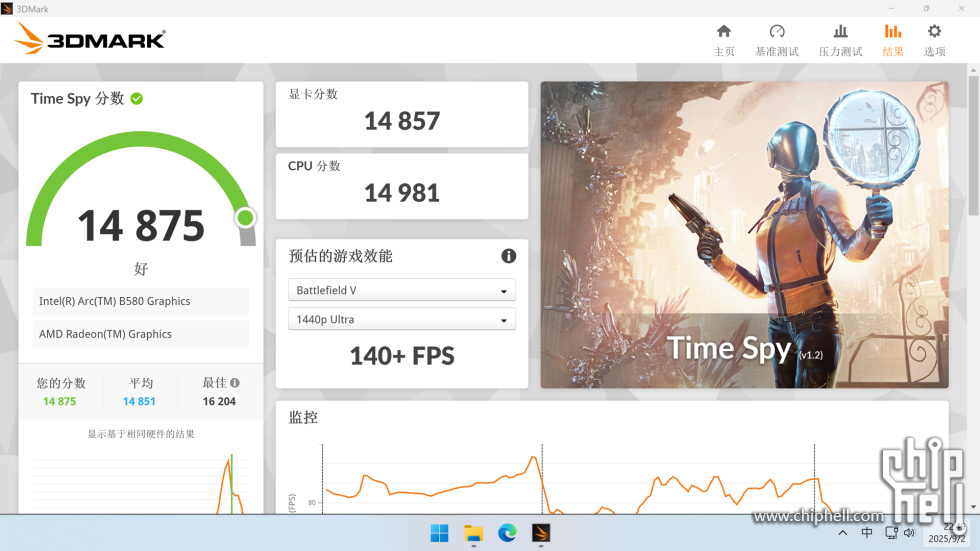Click the volume tray icon
This screenshot has height=551, width=980.
coord(909,533)
